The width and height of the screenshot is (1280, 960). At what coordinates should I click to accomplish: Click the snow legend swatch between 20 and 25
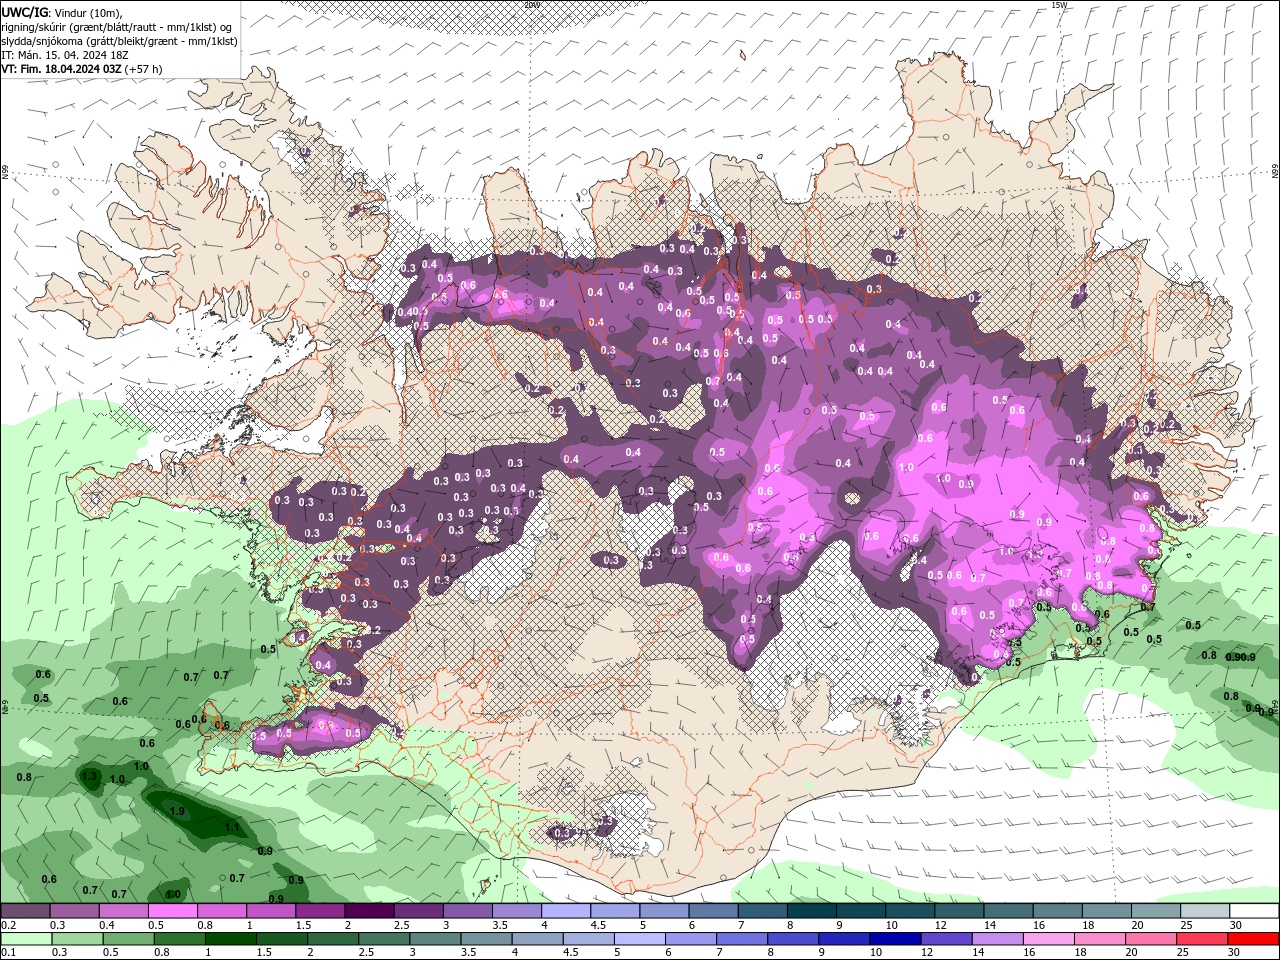pos(1156,911)
